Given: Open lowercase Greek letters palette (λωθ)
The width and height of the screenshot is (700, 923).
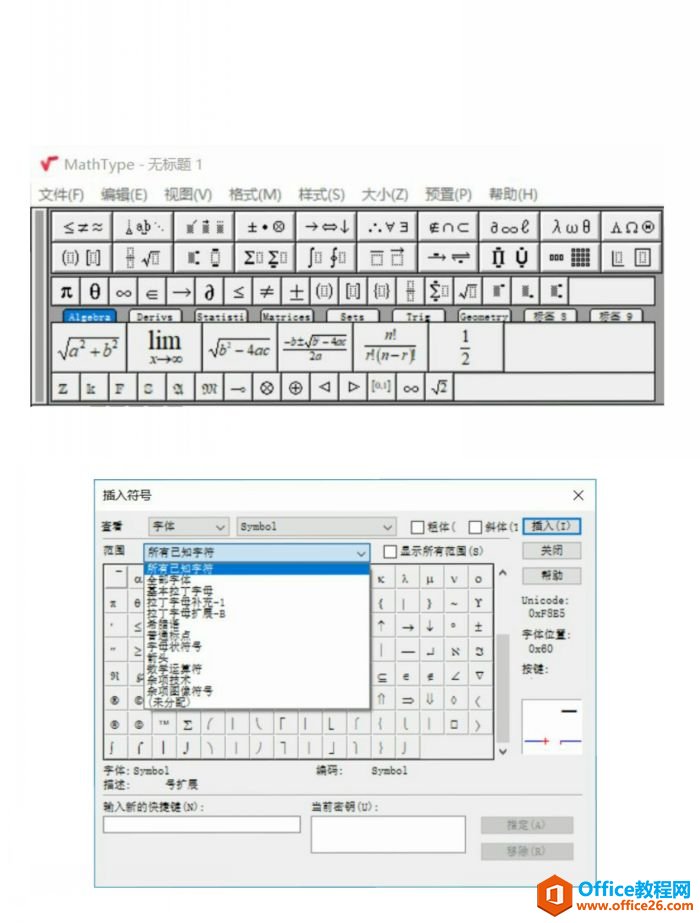Looking at the screenshot, I should click(570, 227).
